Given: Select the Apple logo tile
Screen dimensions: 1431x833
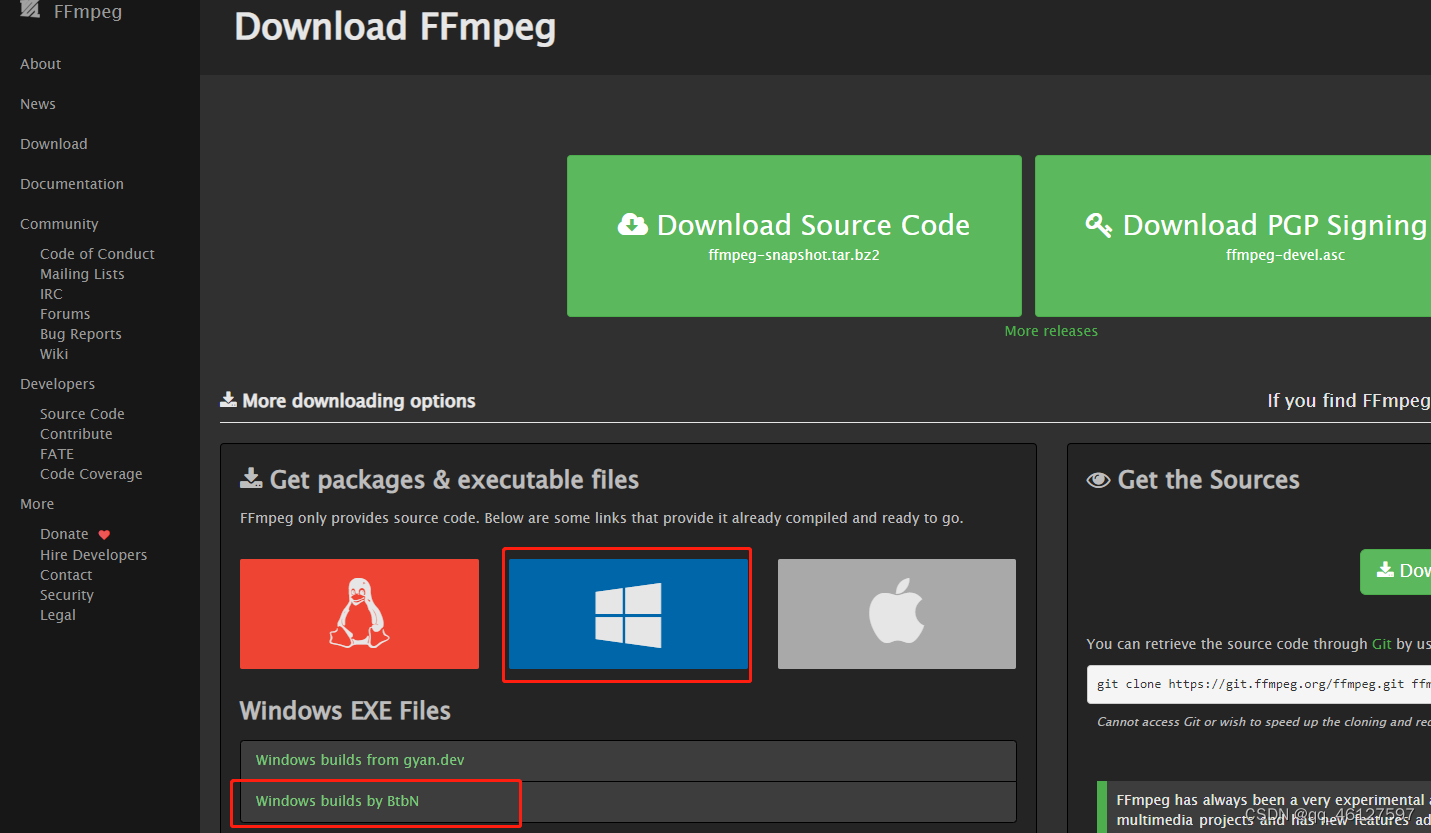Looking at the screenshot, I should (x=897, y=614).
